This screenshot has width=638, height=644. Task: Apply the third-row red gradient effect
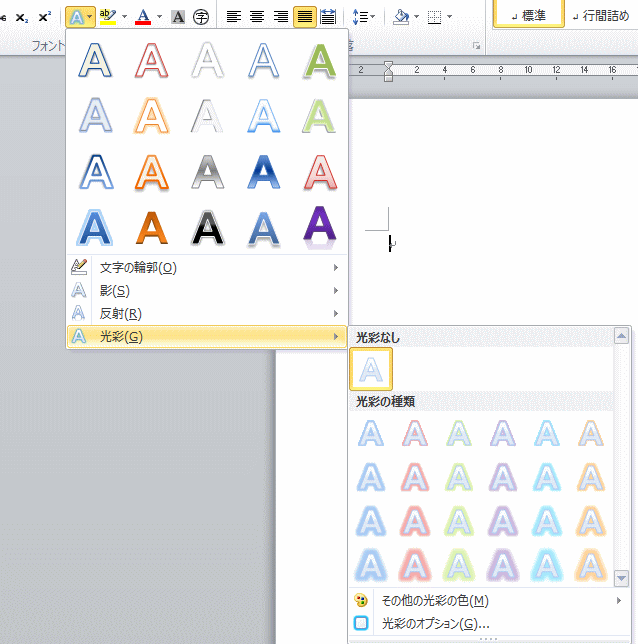click(x=320, y=172)
